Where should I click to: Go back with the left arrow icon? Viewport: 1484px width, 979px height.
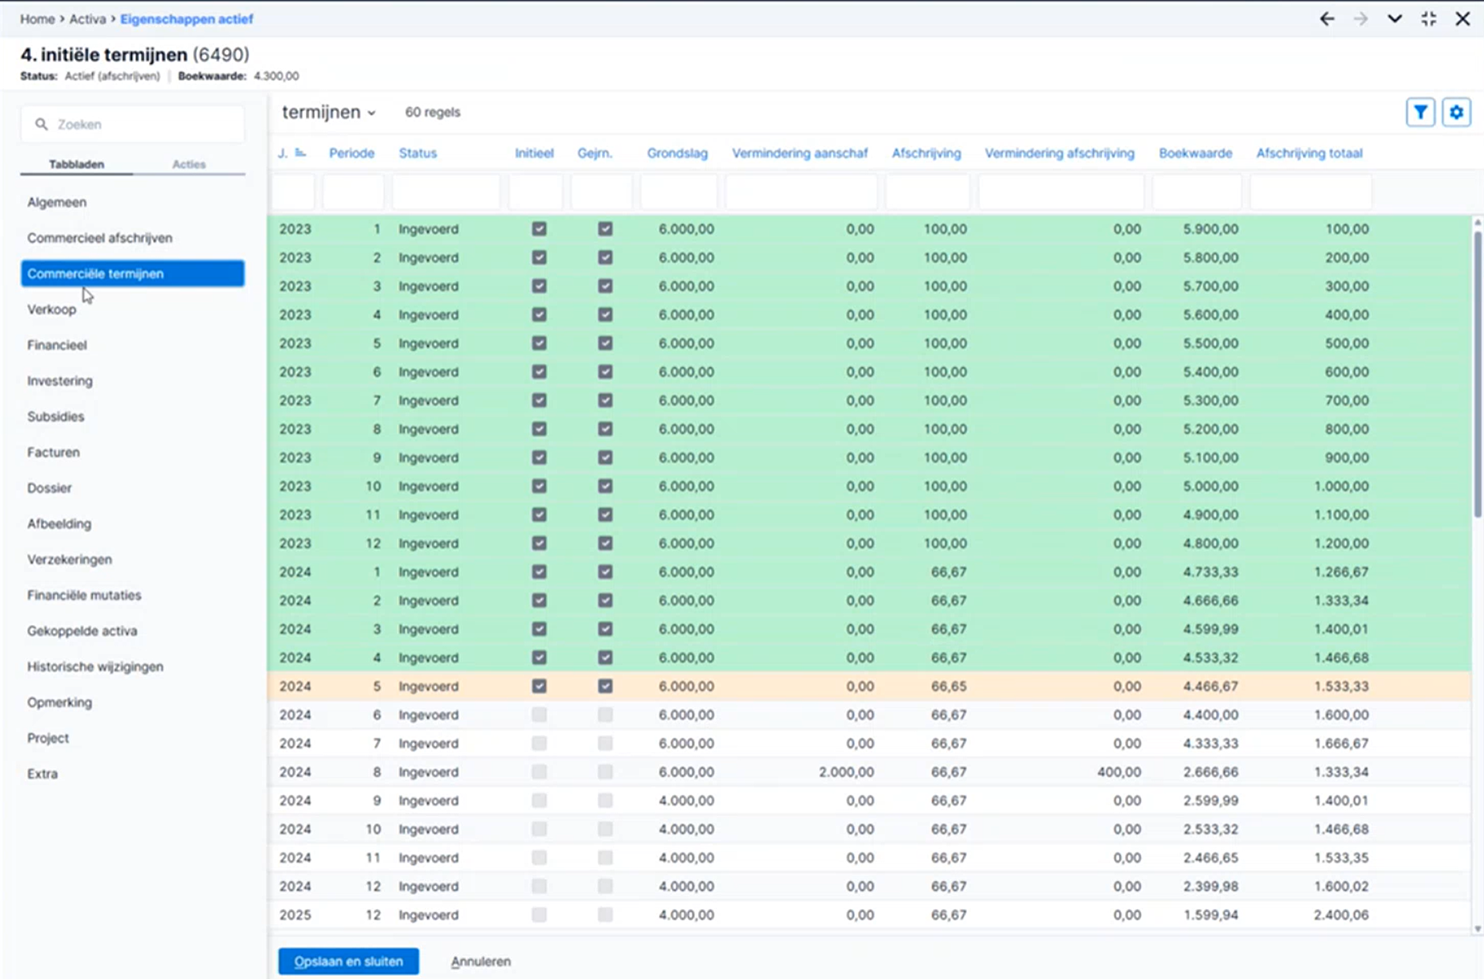pos(1327,19)
